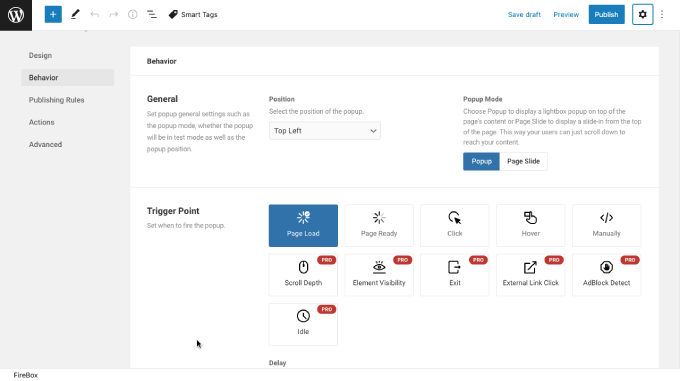
Task: Undo the last change
Action: click(95, 15)
